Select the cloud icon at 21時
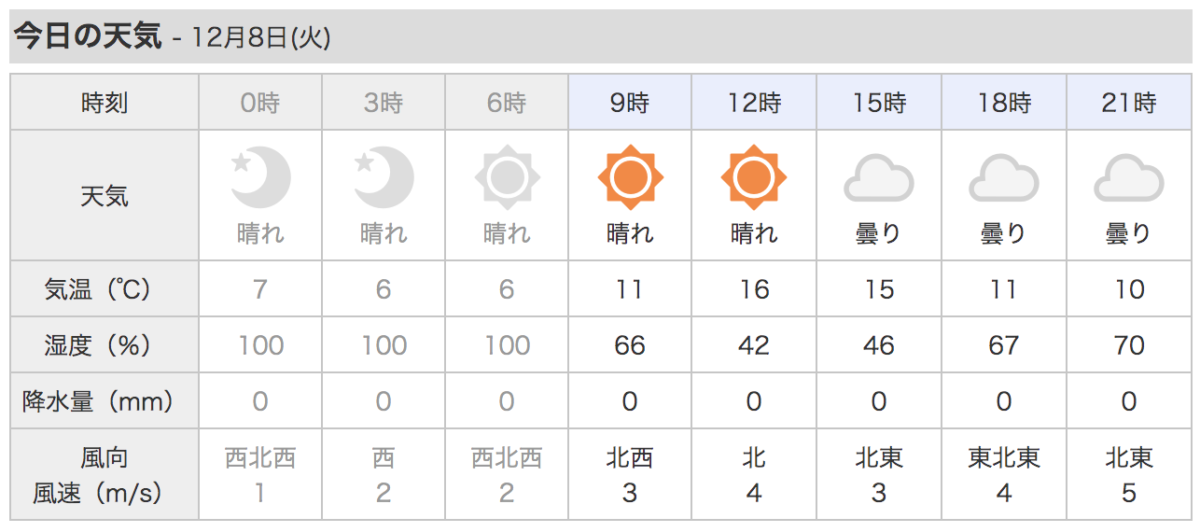This screenshot has width=1200, height=532. coord(1129,178)
